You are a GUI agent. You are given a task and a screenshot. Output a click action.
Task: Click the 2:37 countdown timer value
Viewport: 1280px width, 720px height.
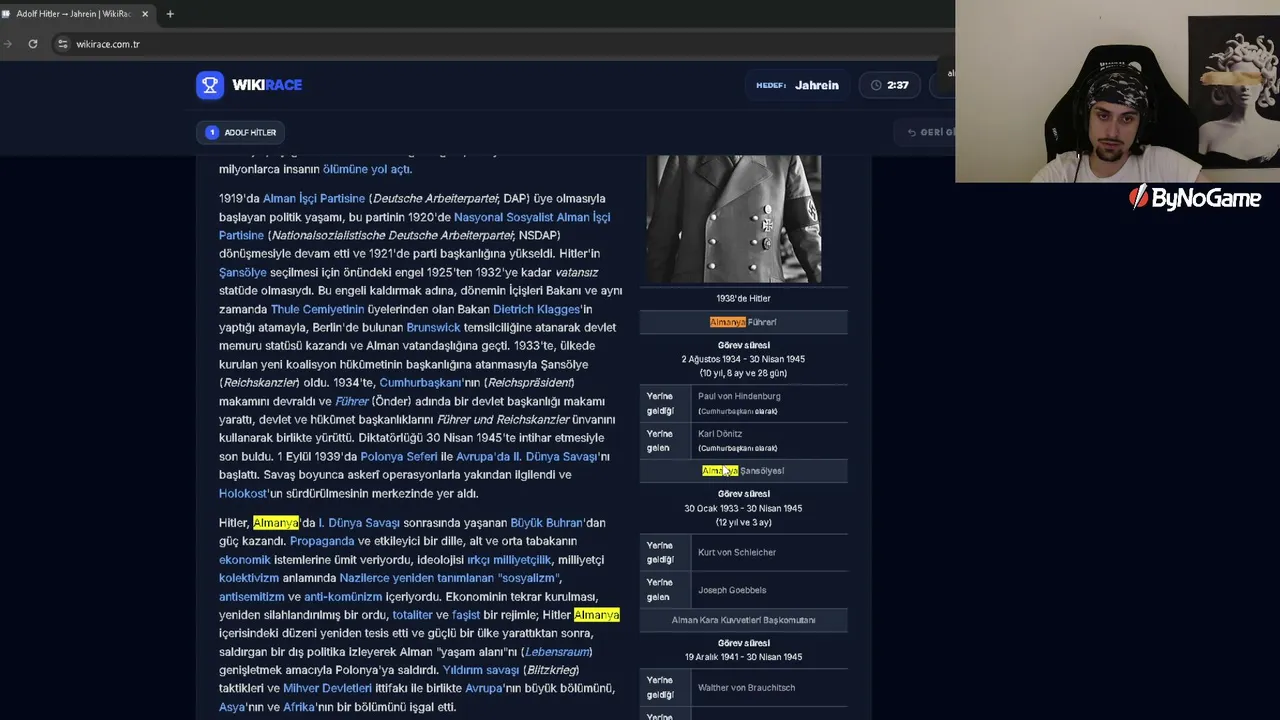coord(898,85)
